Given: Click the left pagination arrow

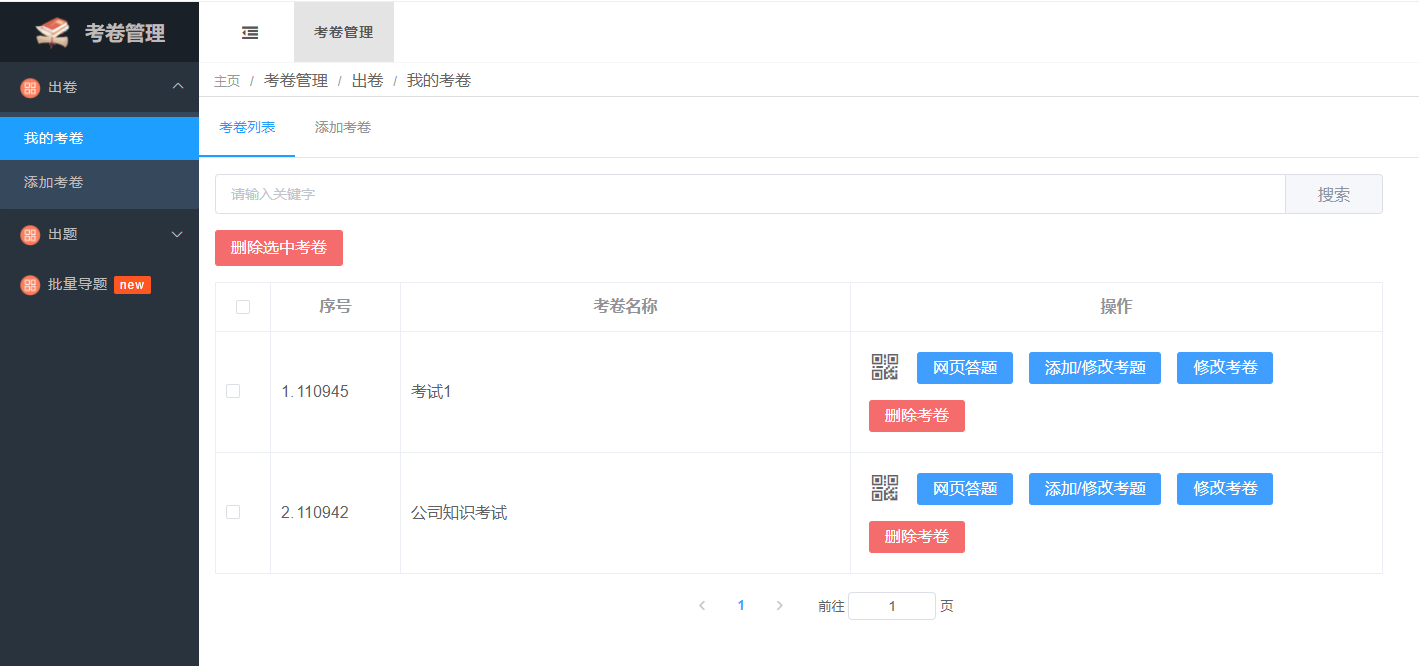Looking at the screenshot, I should click(x=701, y=605).
